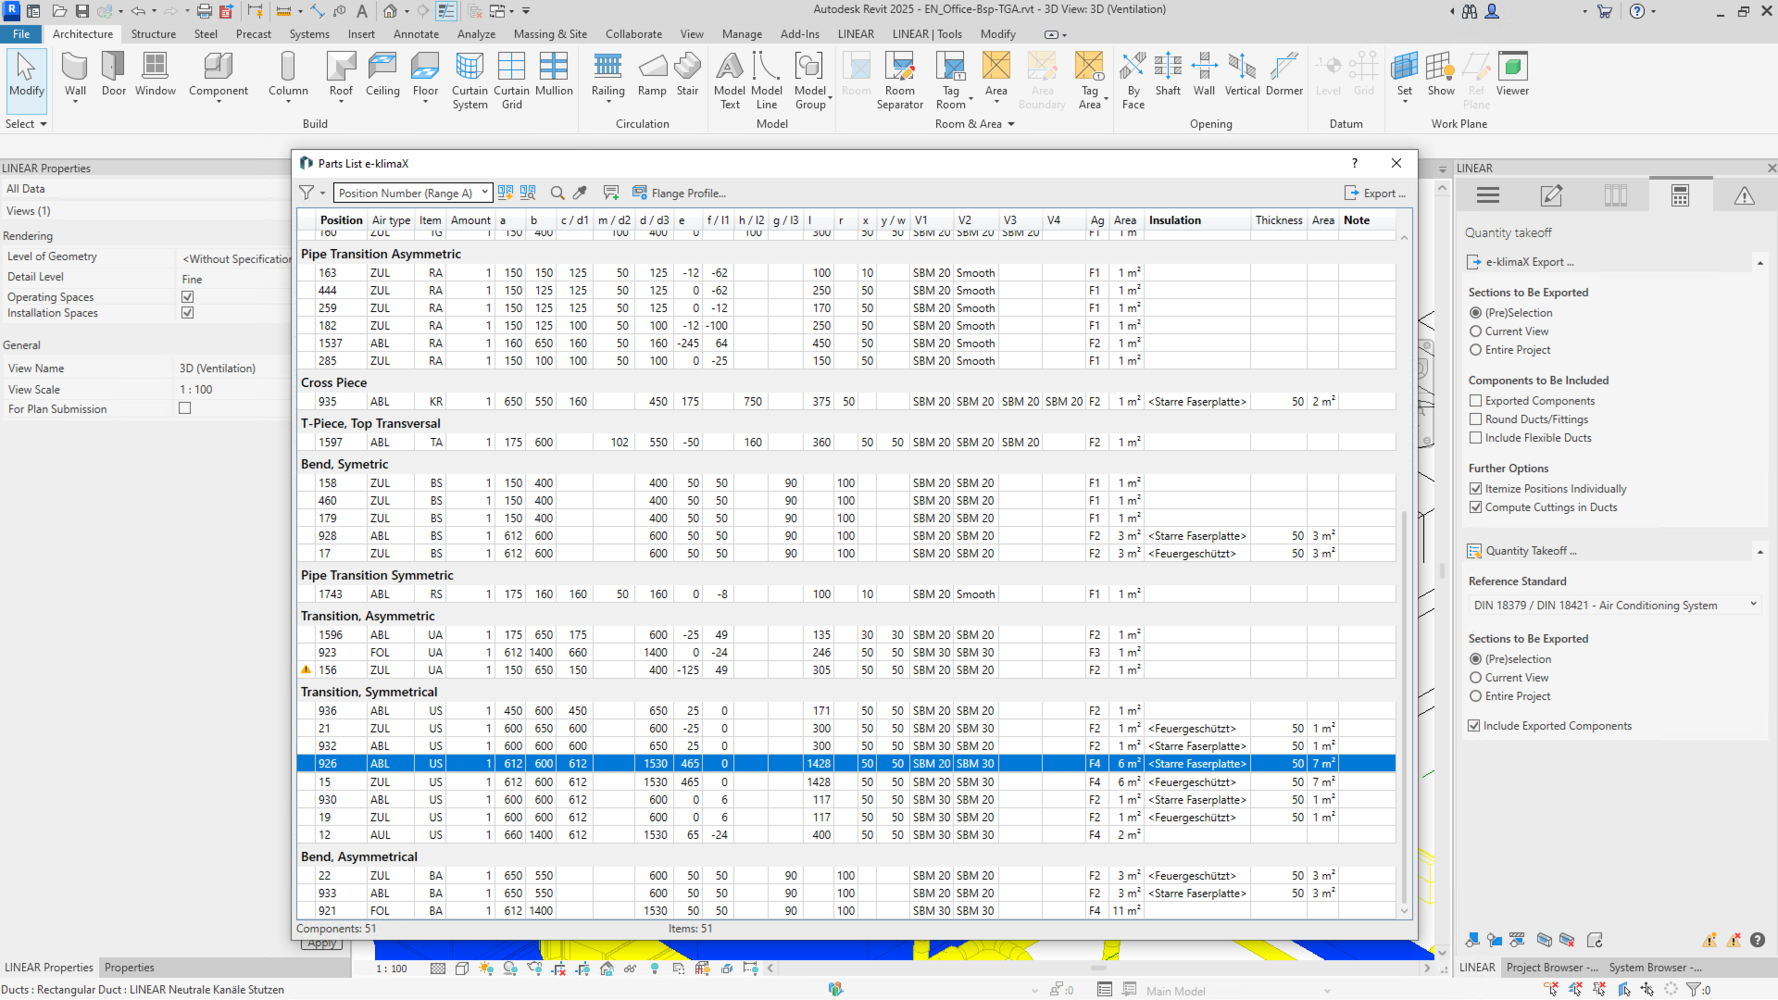Open the Reference Standard DIN 18379 dropdown
The width and height of the screenshot is (1778, 1000).
point(1614,605)
